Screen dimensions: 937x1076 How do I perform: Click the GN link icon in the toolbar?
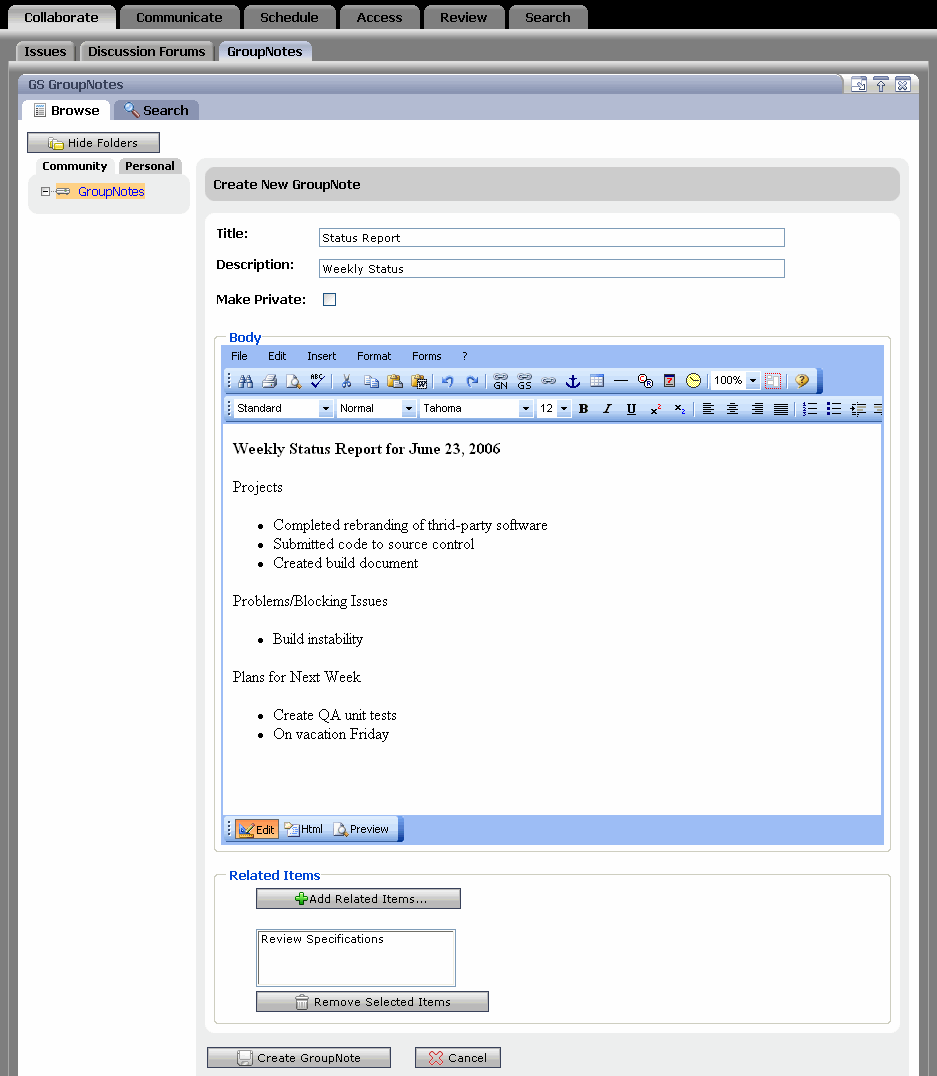click(x=500, y=381)
